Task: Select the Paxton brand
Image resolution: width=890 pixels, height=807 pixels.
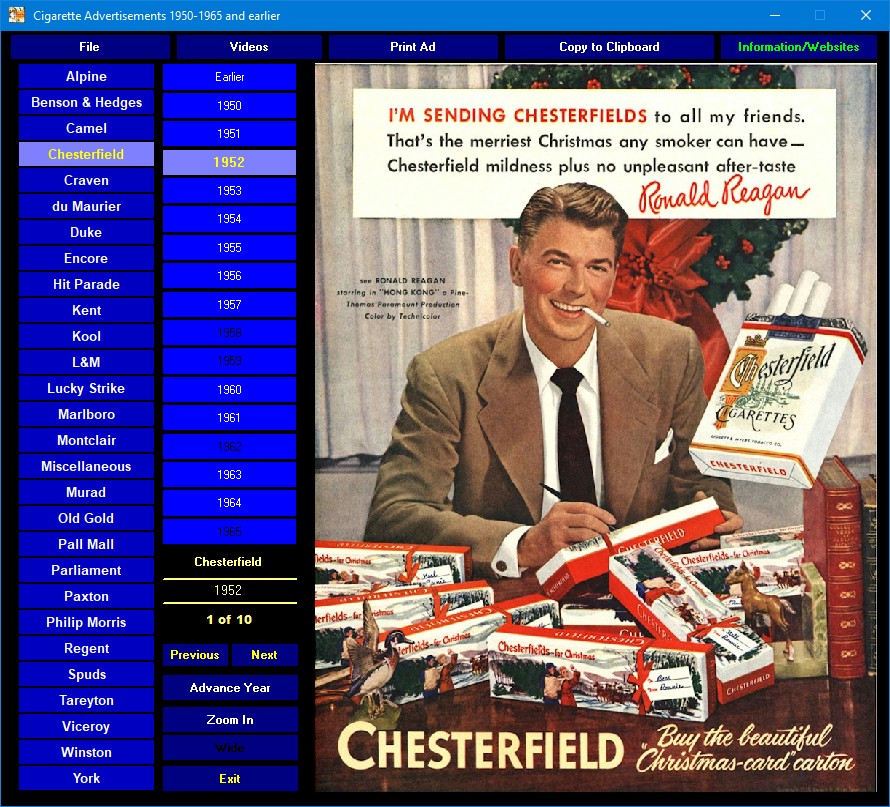Action: pos(86,596)
